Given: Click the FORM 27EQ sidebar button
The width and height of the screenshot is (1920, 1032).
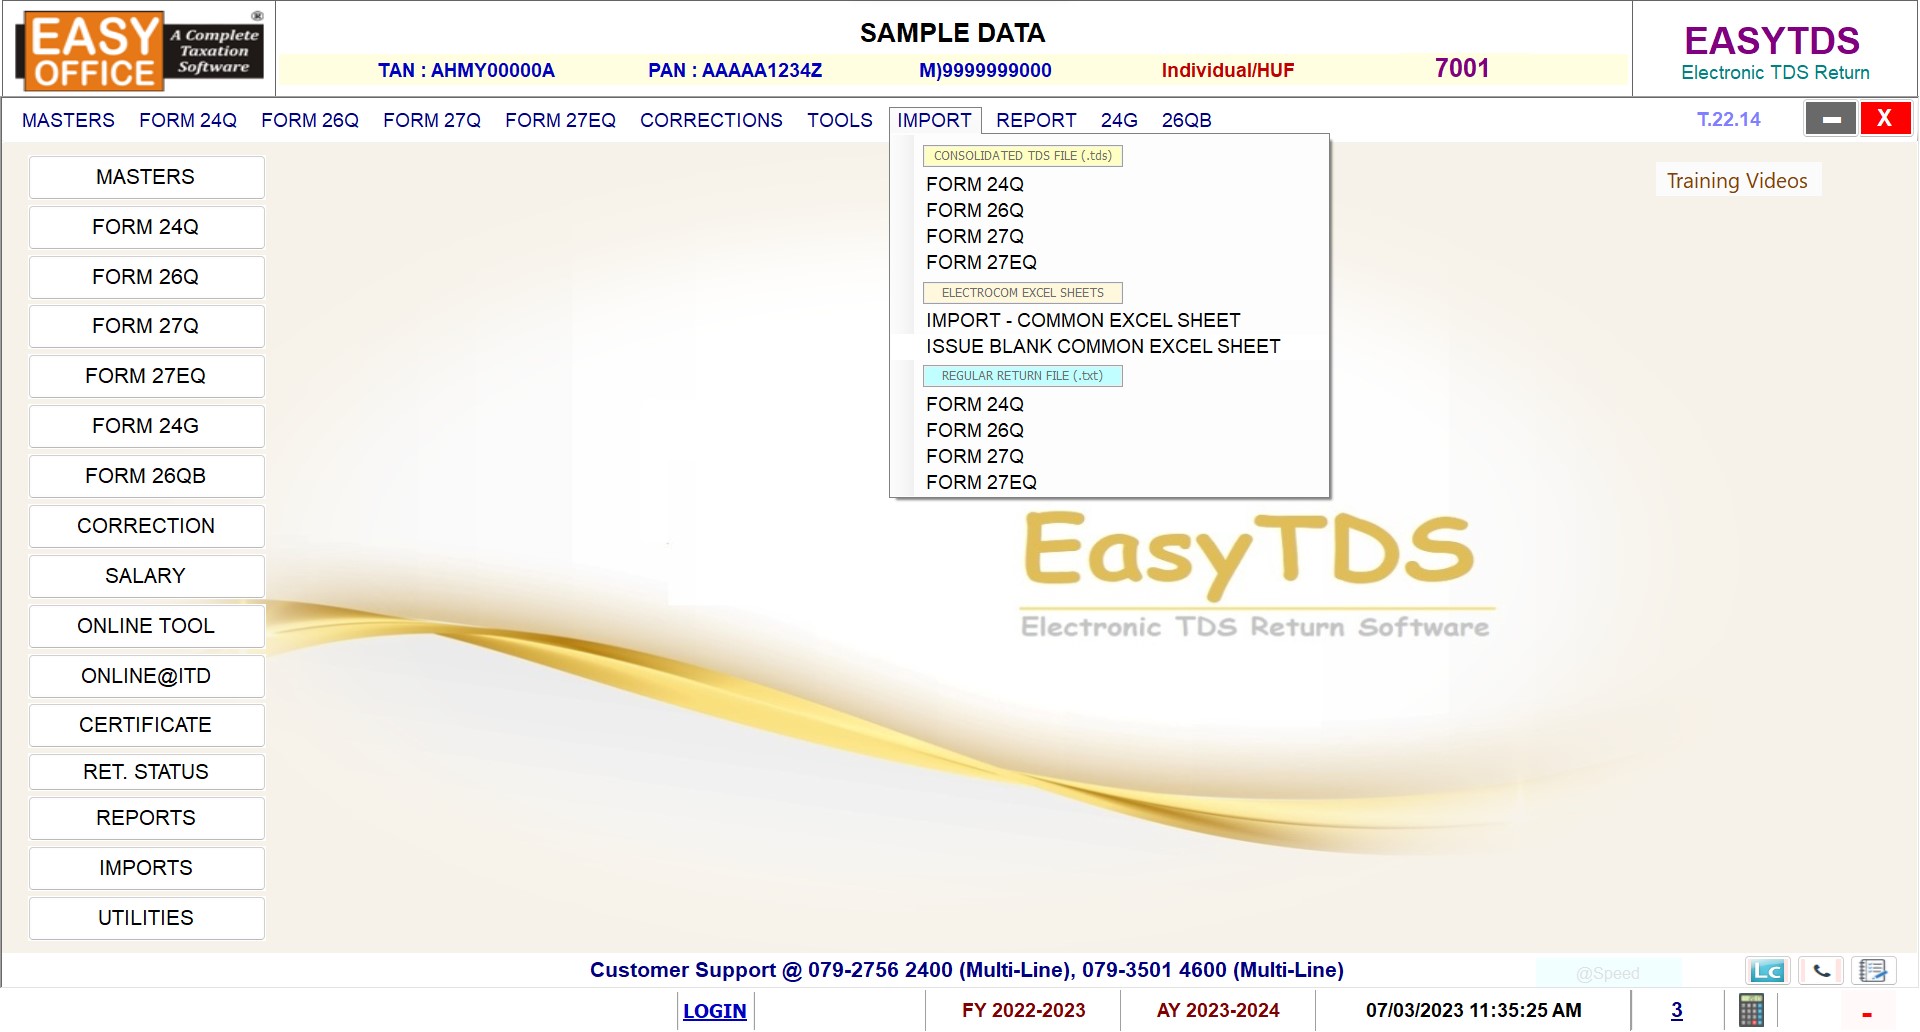Looking at the screenshot, I should click(x=146, y=376).
